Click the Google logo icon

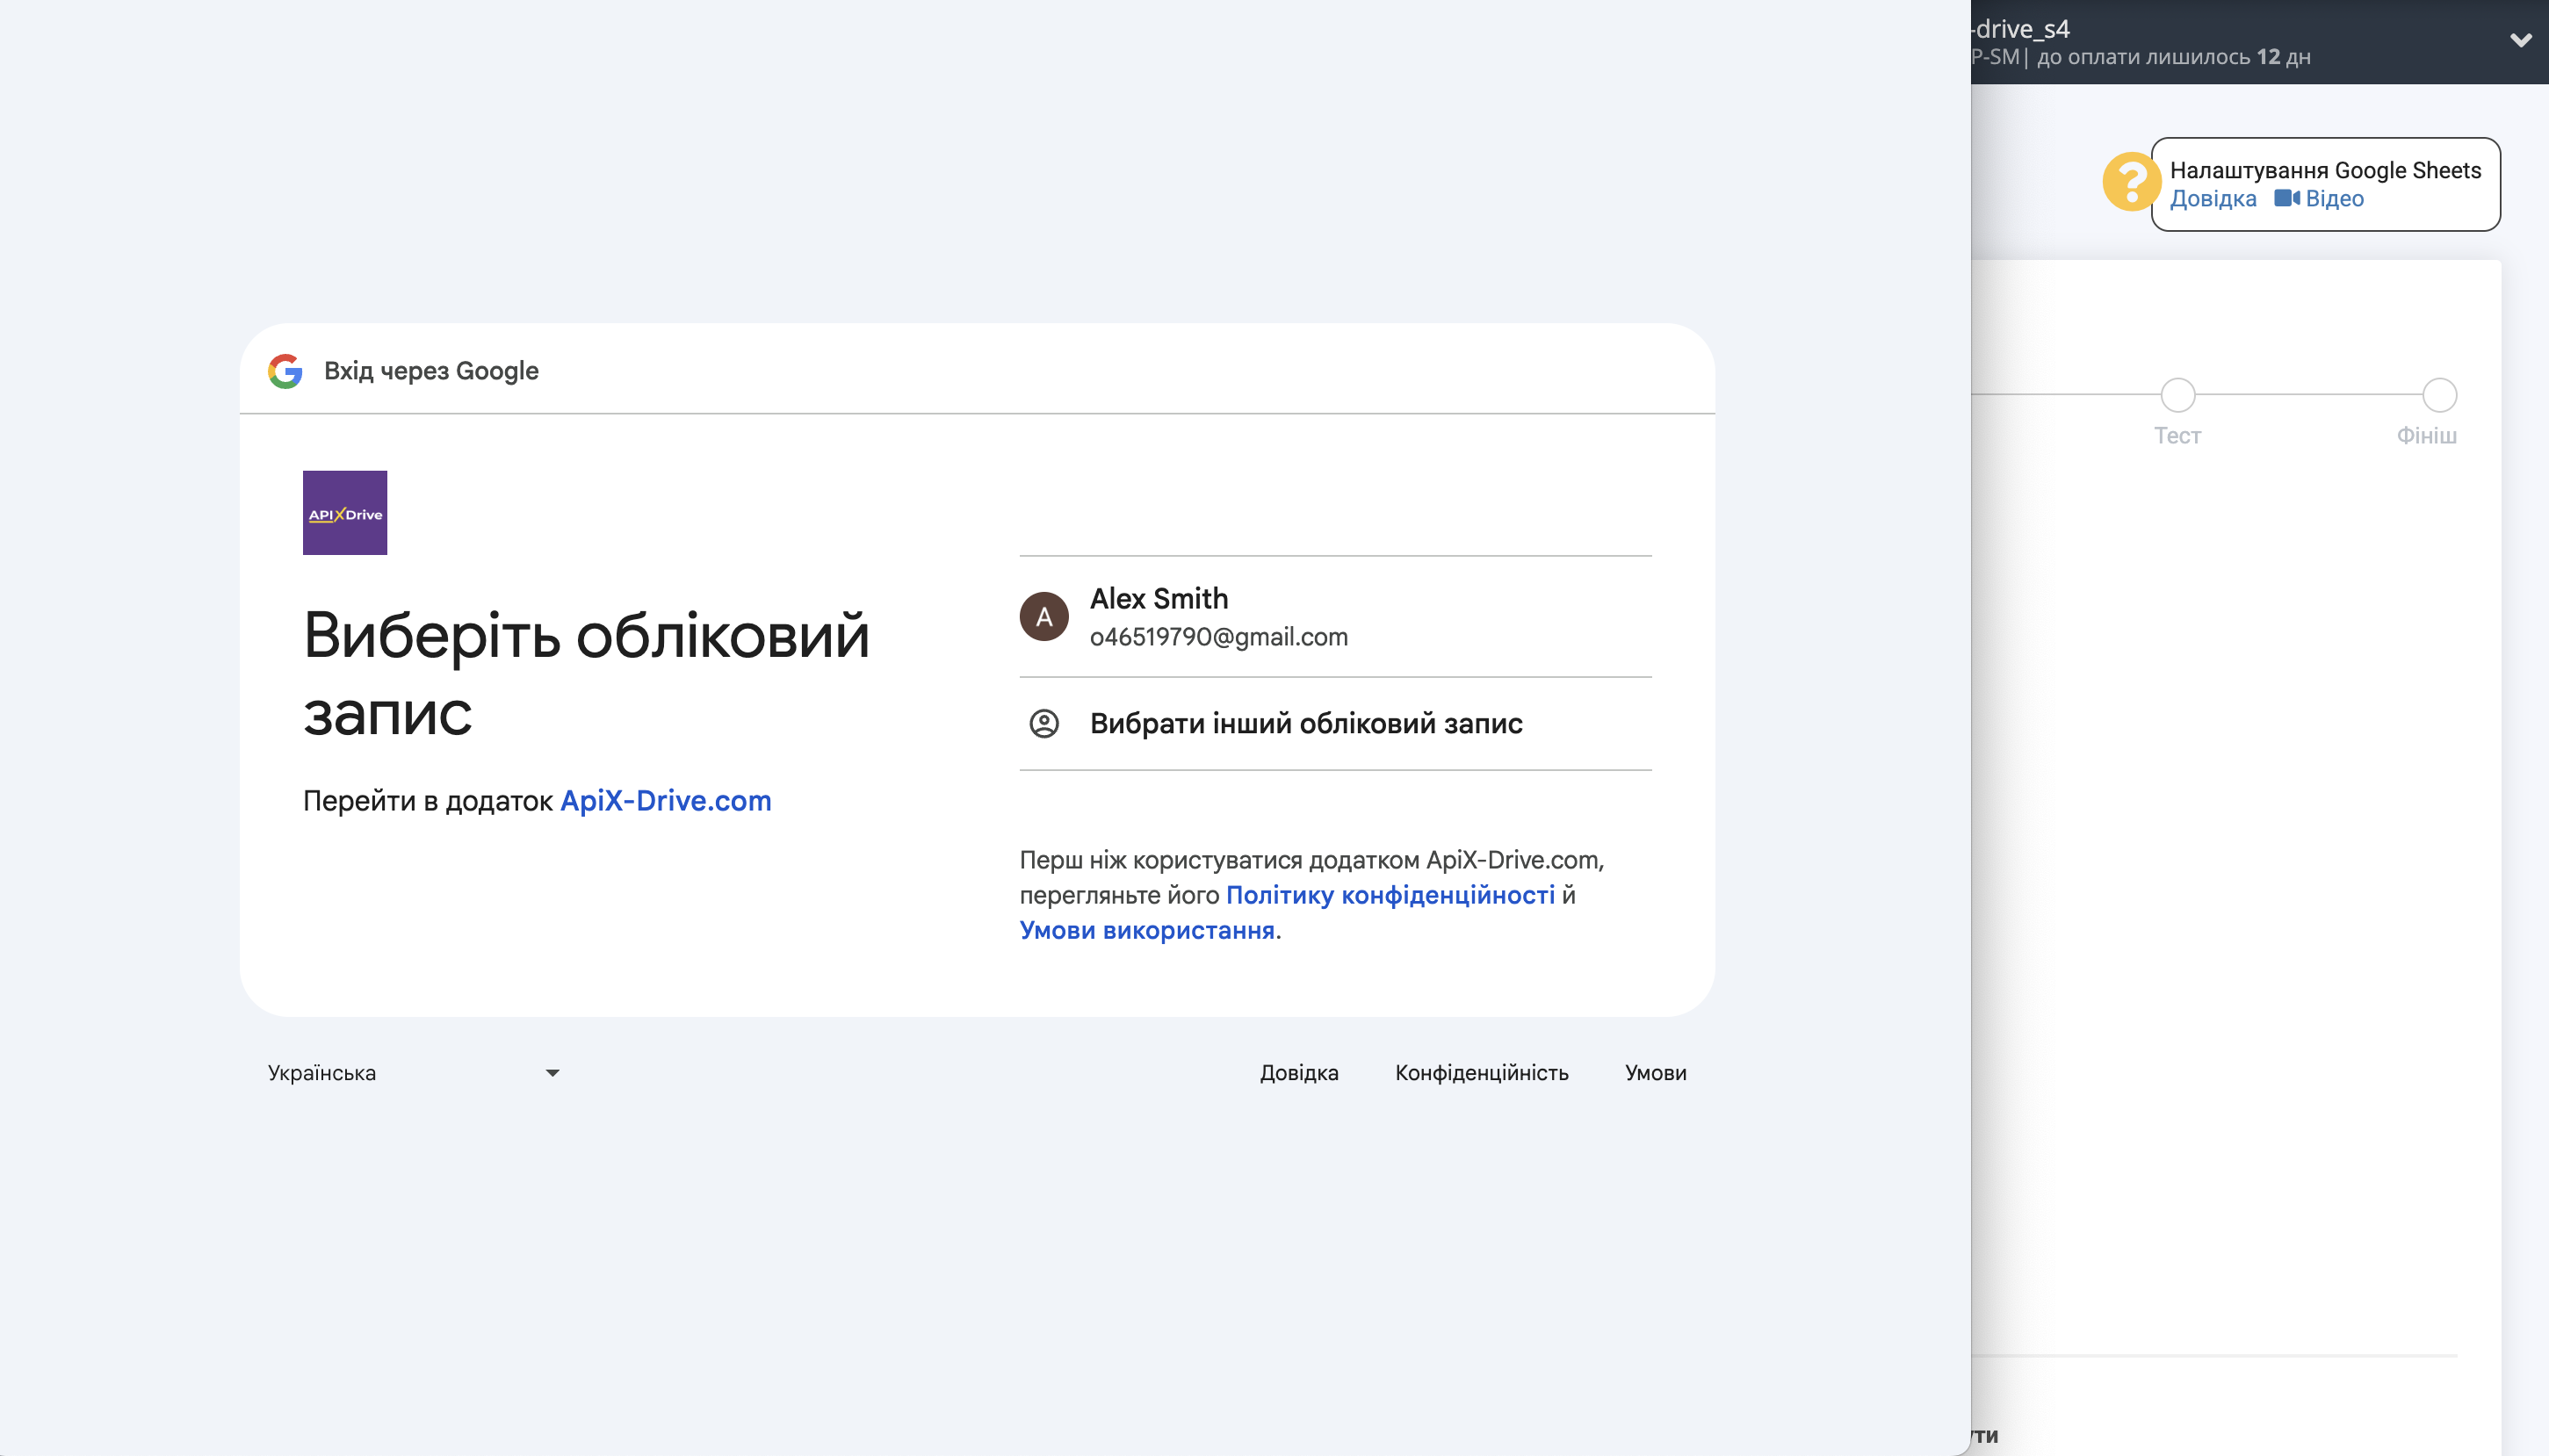click(x=284, y=371)
